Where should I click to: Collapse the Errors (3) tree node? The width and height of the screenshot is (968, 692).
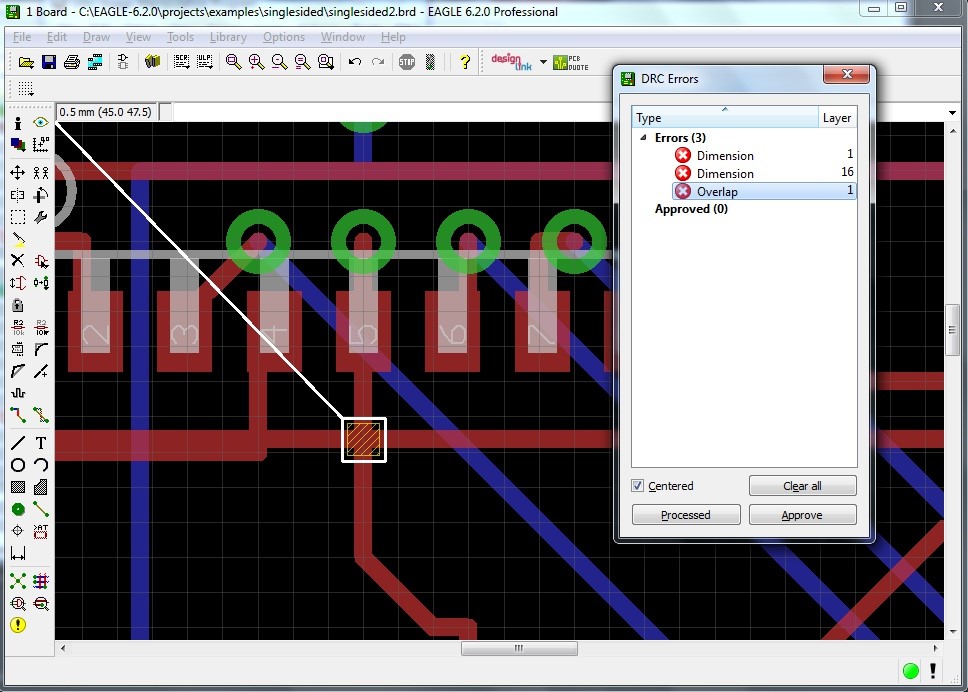tap(644, 138)
